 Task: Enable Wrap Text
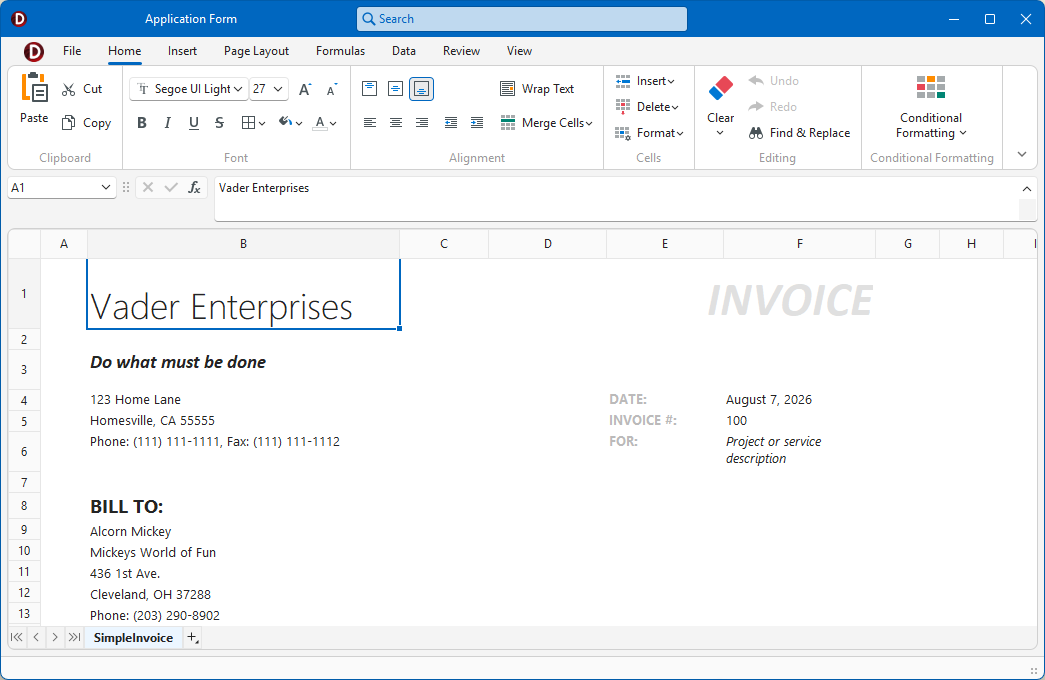(x=536, y=89)
